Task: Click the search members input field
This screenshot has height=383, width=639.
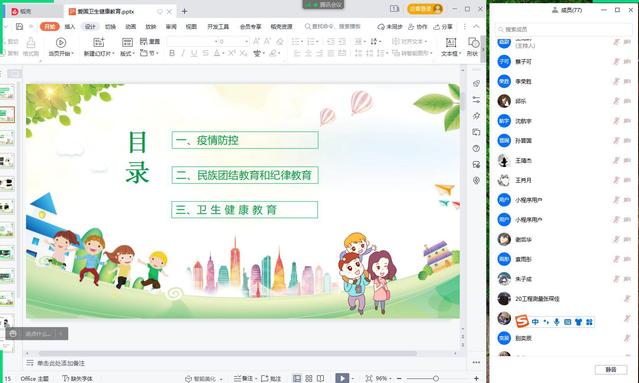Action: [x=564, y=29]
